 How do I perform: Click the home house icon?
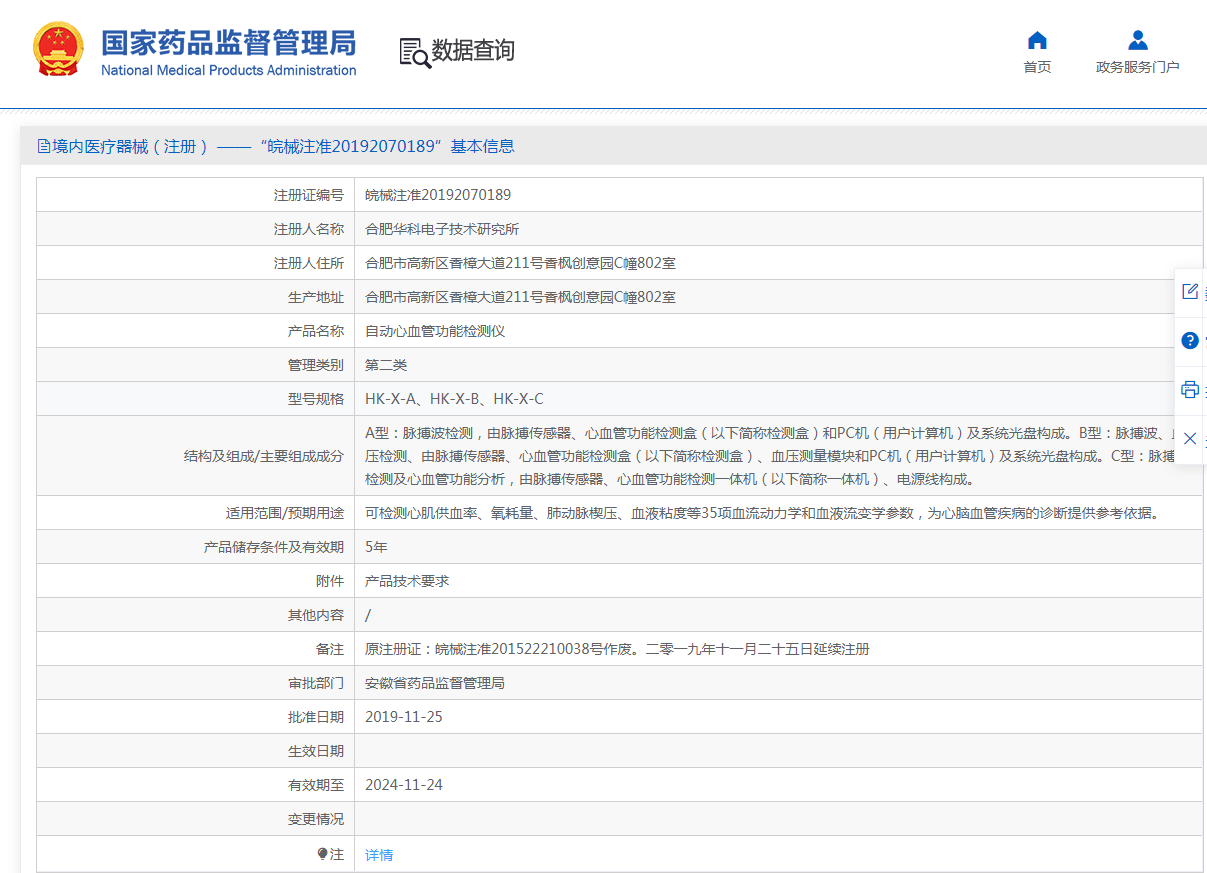point(1037,40)
